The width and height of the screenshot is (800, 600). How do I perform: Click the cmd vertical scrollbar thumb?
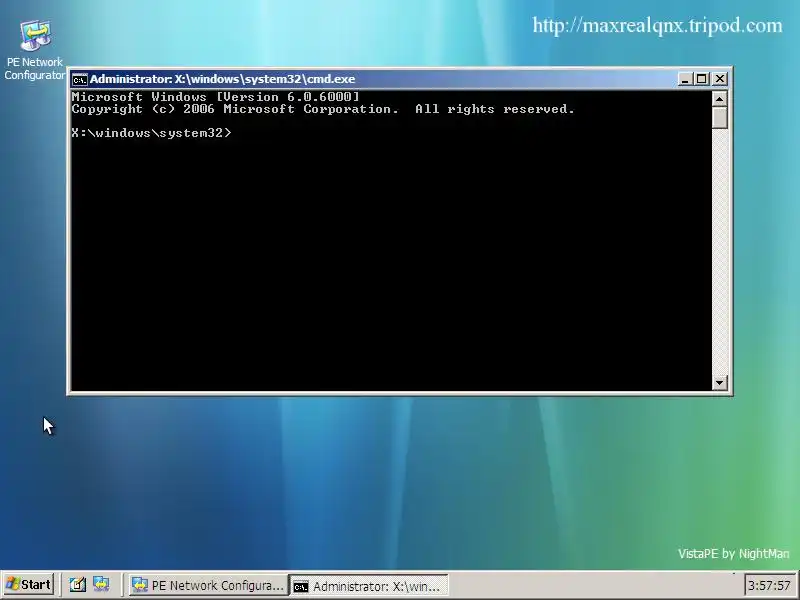pyautogui.click(x=719, y=117)
